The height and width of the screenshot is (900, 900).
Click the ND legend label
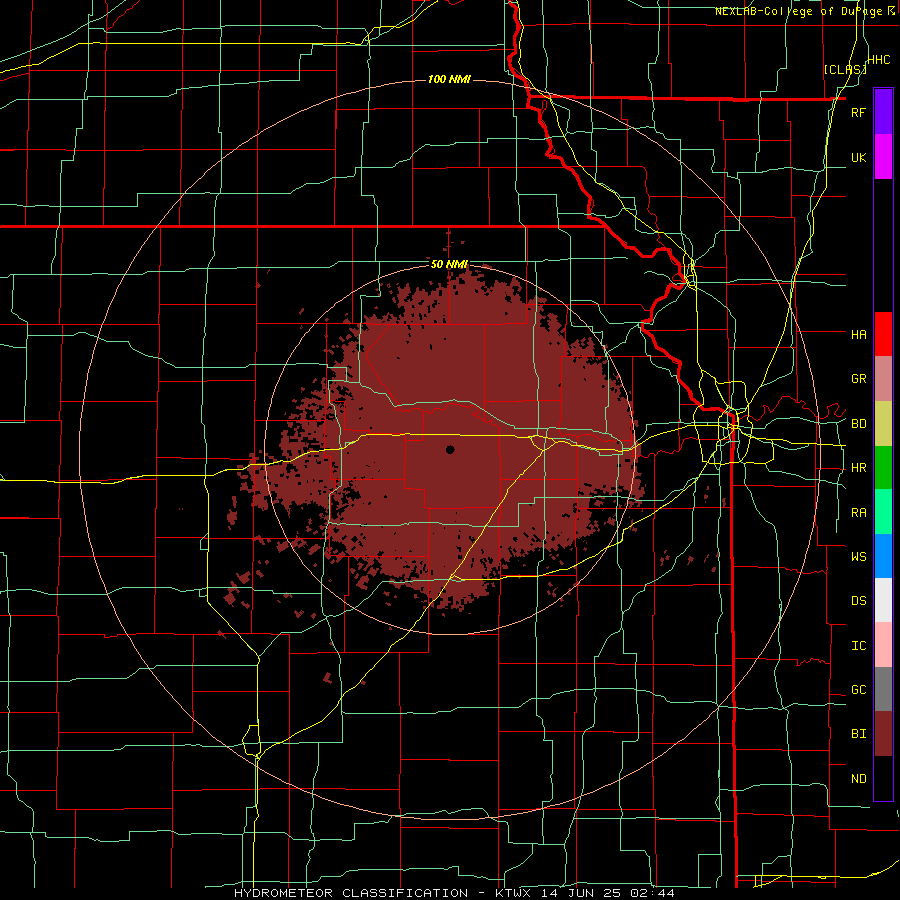[858, 779]
